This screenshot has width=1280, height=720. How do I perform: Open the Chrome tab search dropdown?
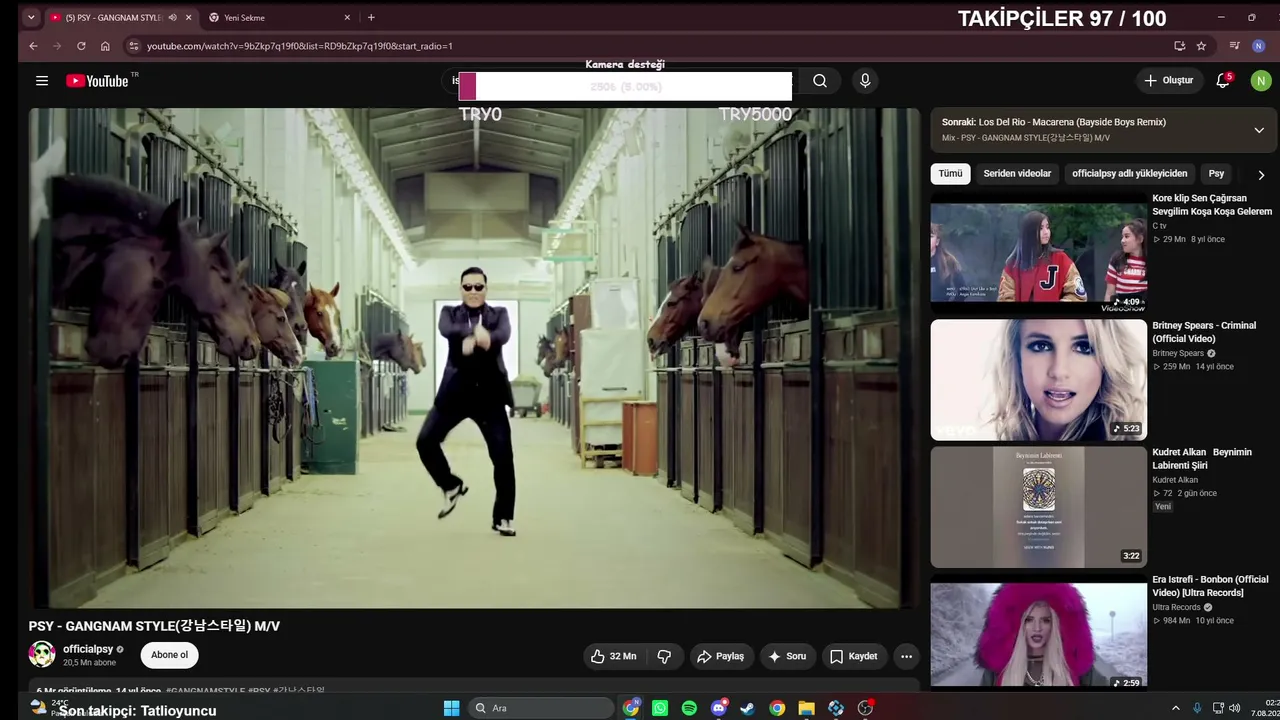[31, 17]
